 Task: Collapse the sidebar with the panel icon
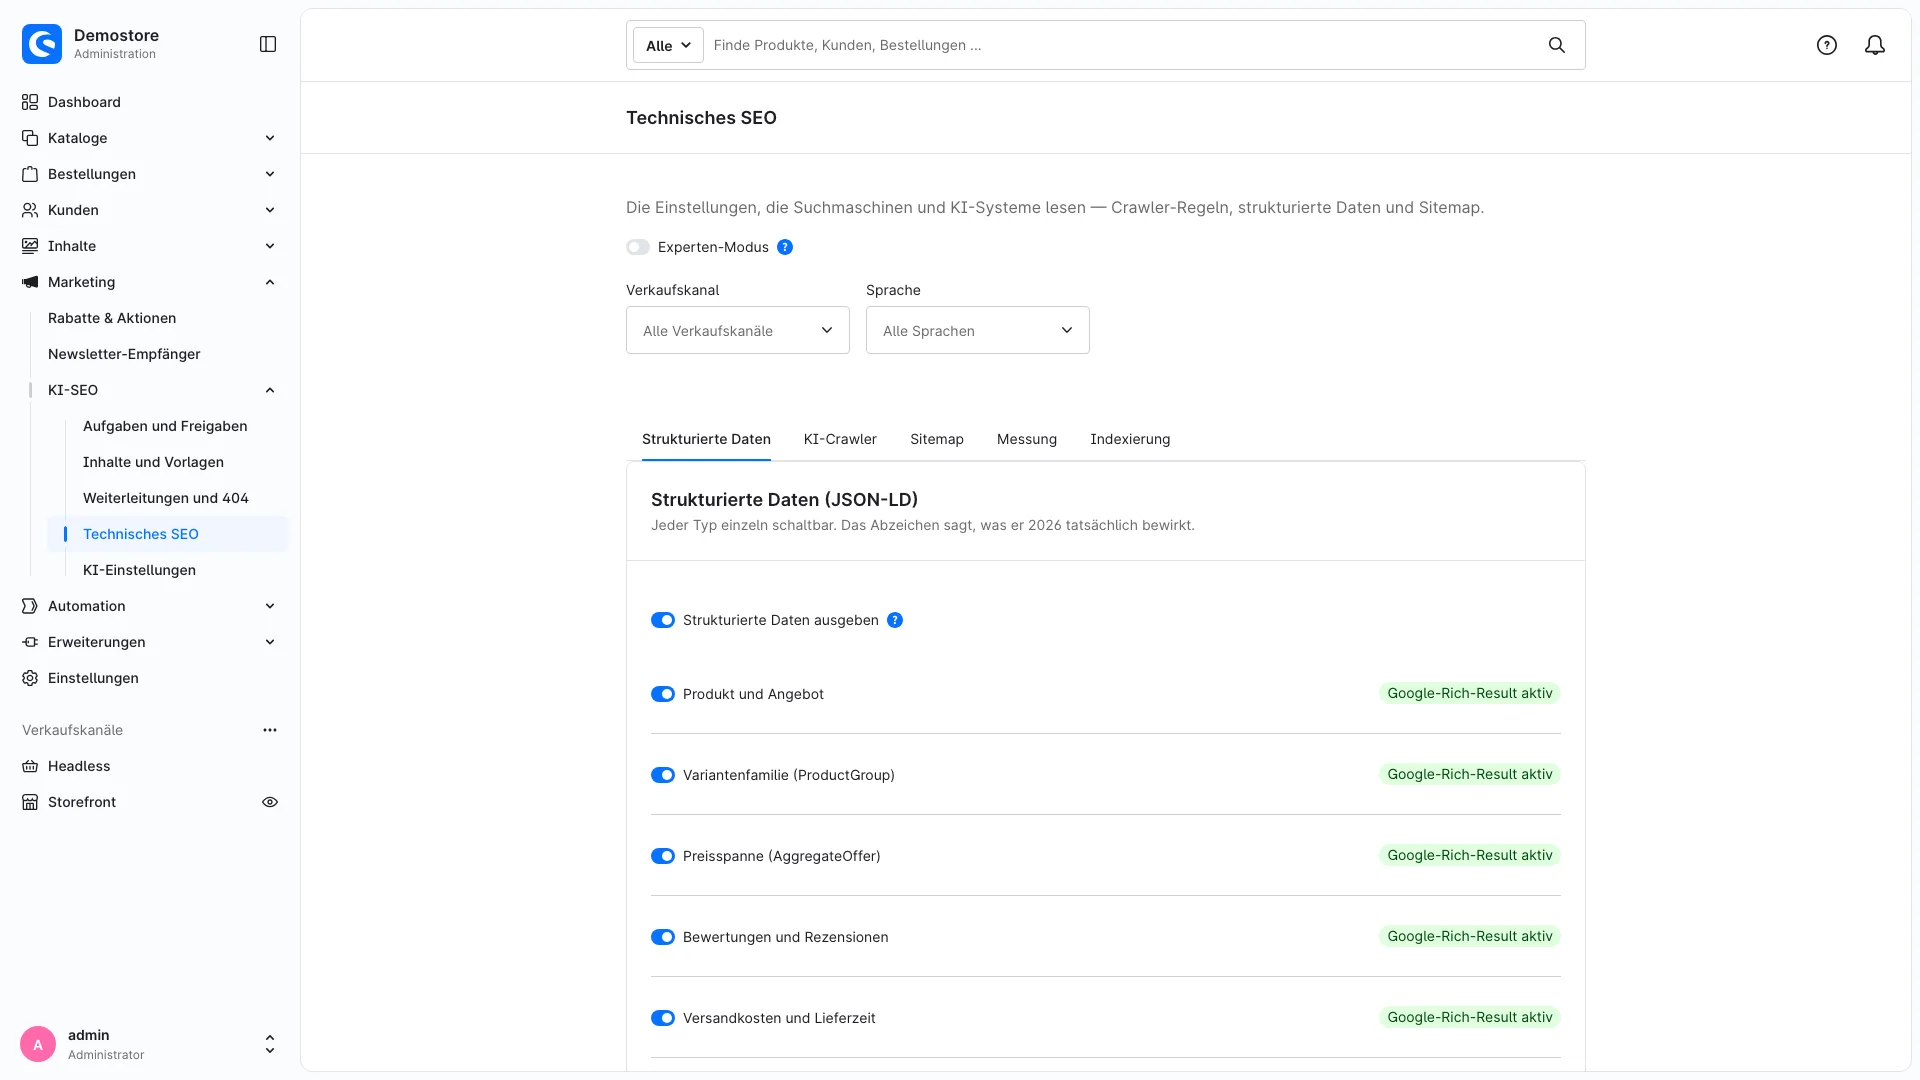[x=268, y=44]
